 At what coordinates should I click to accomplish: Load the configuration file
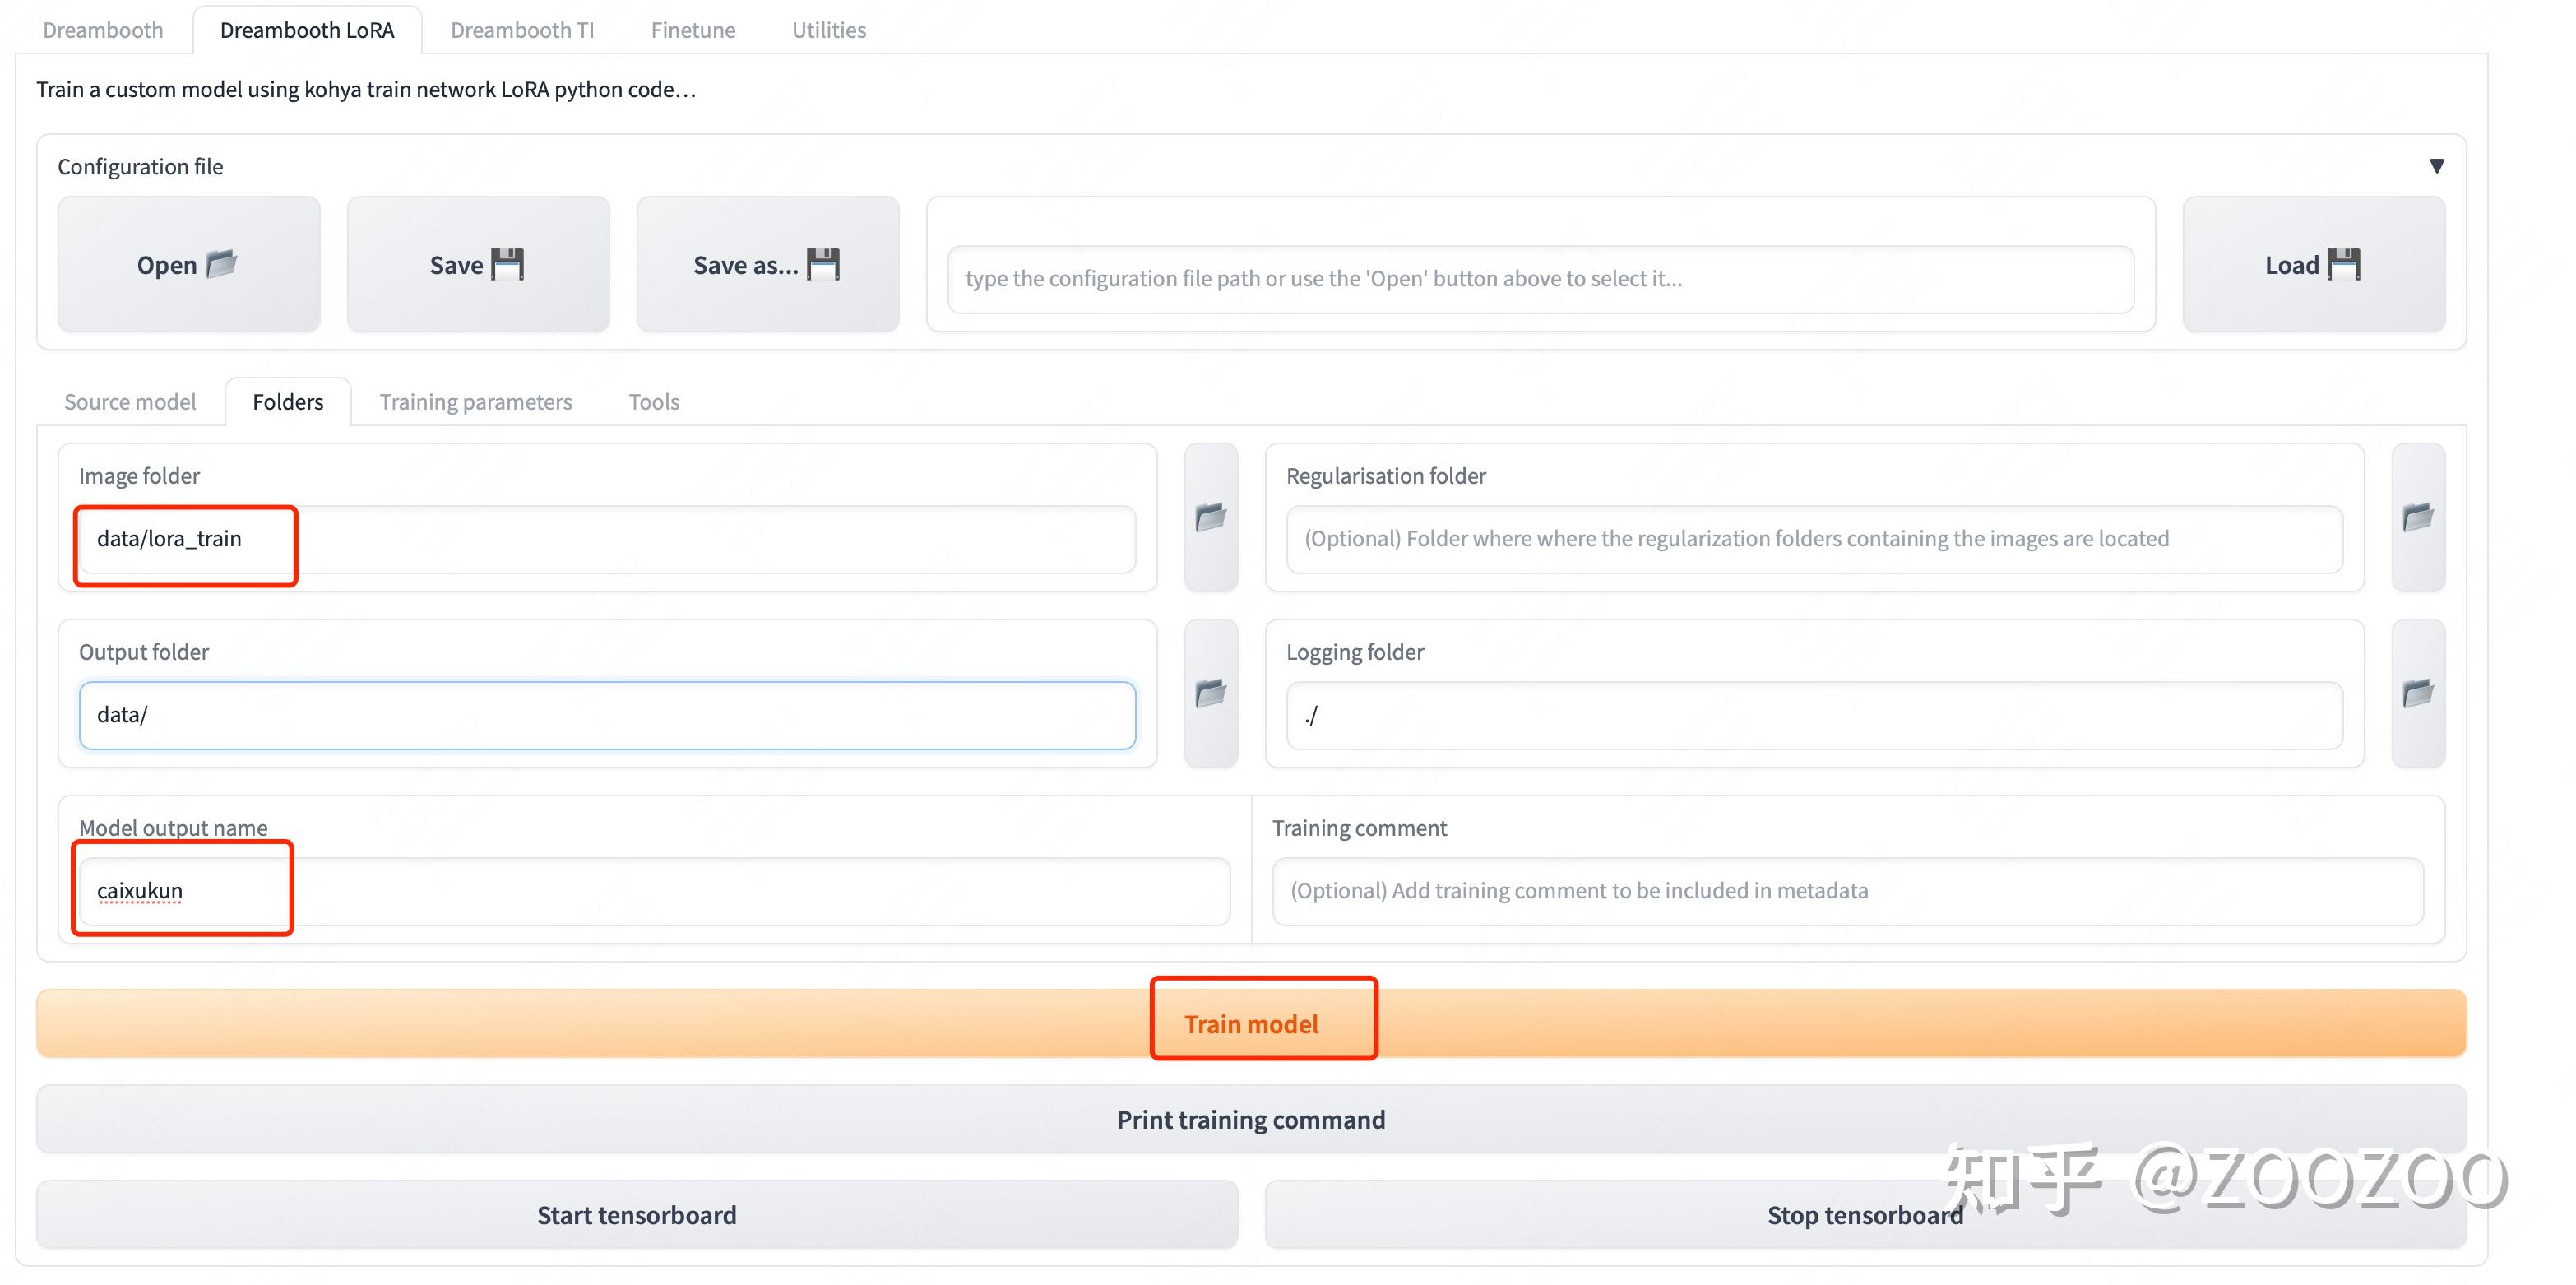(2313, 265)
